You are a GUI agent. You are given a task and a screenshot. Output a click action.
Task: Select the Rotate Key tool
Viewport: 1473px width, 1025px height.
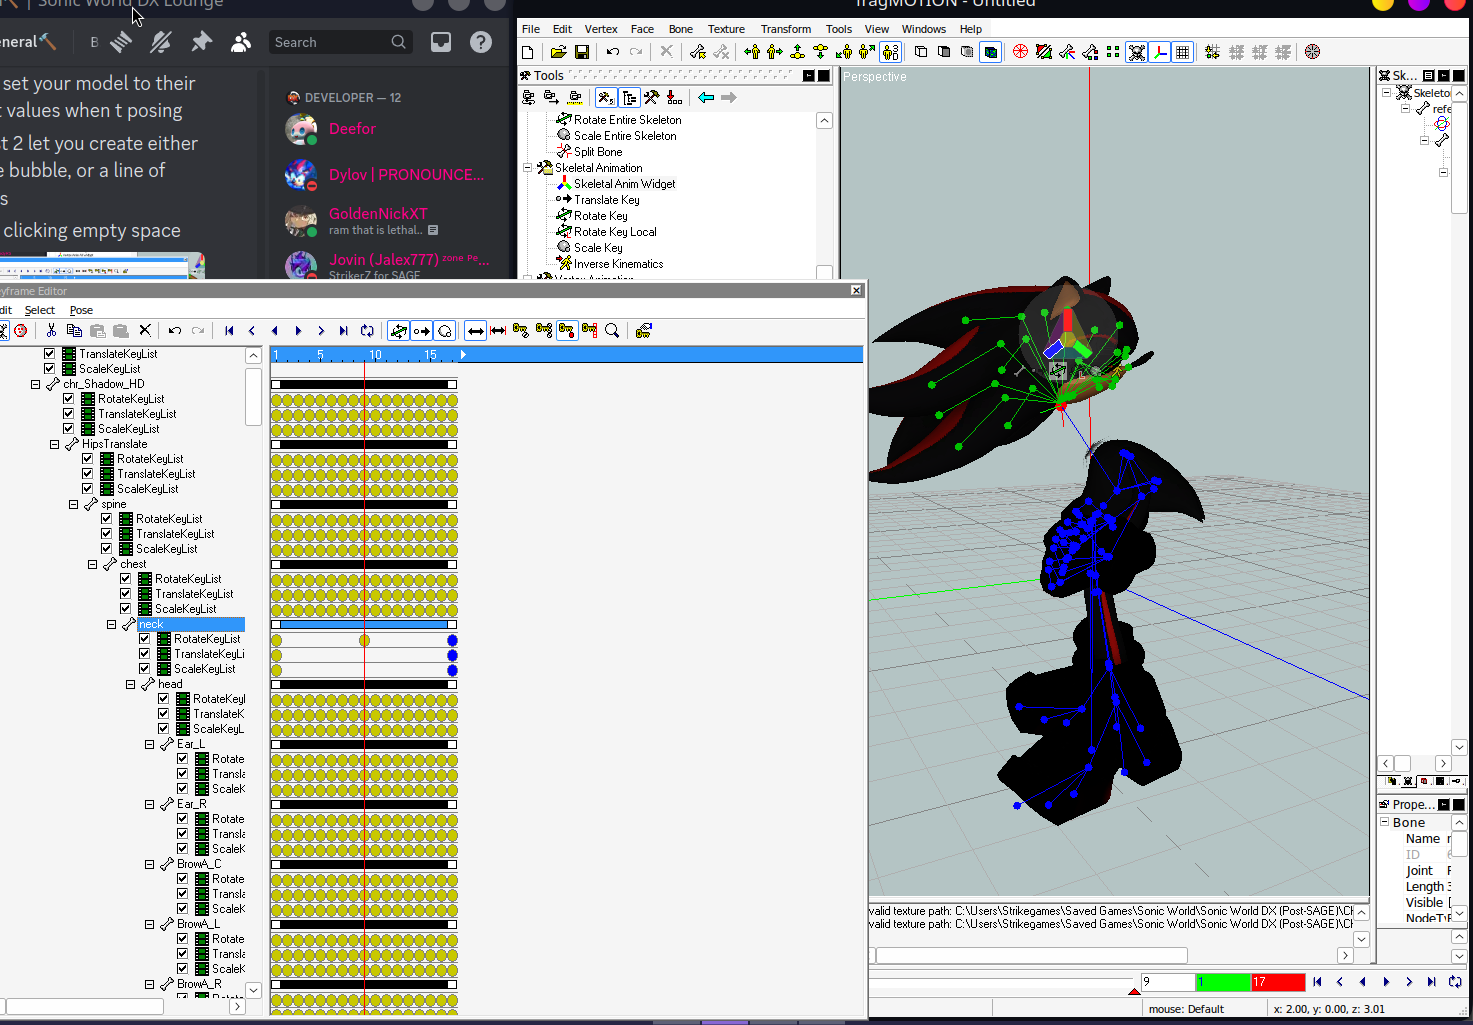(x=600, y=216)
